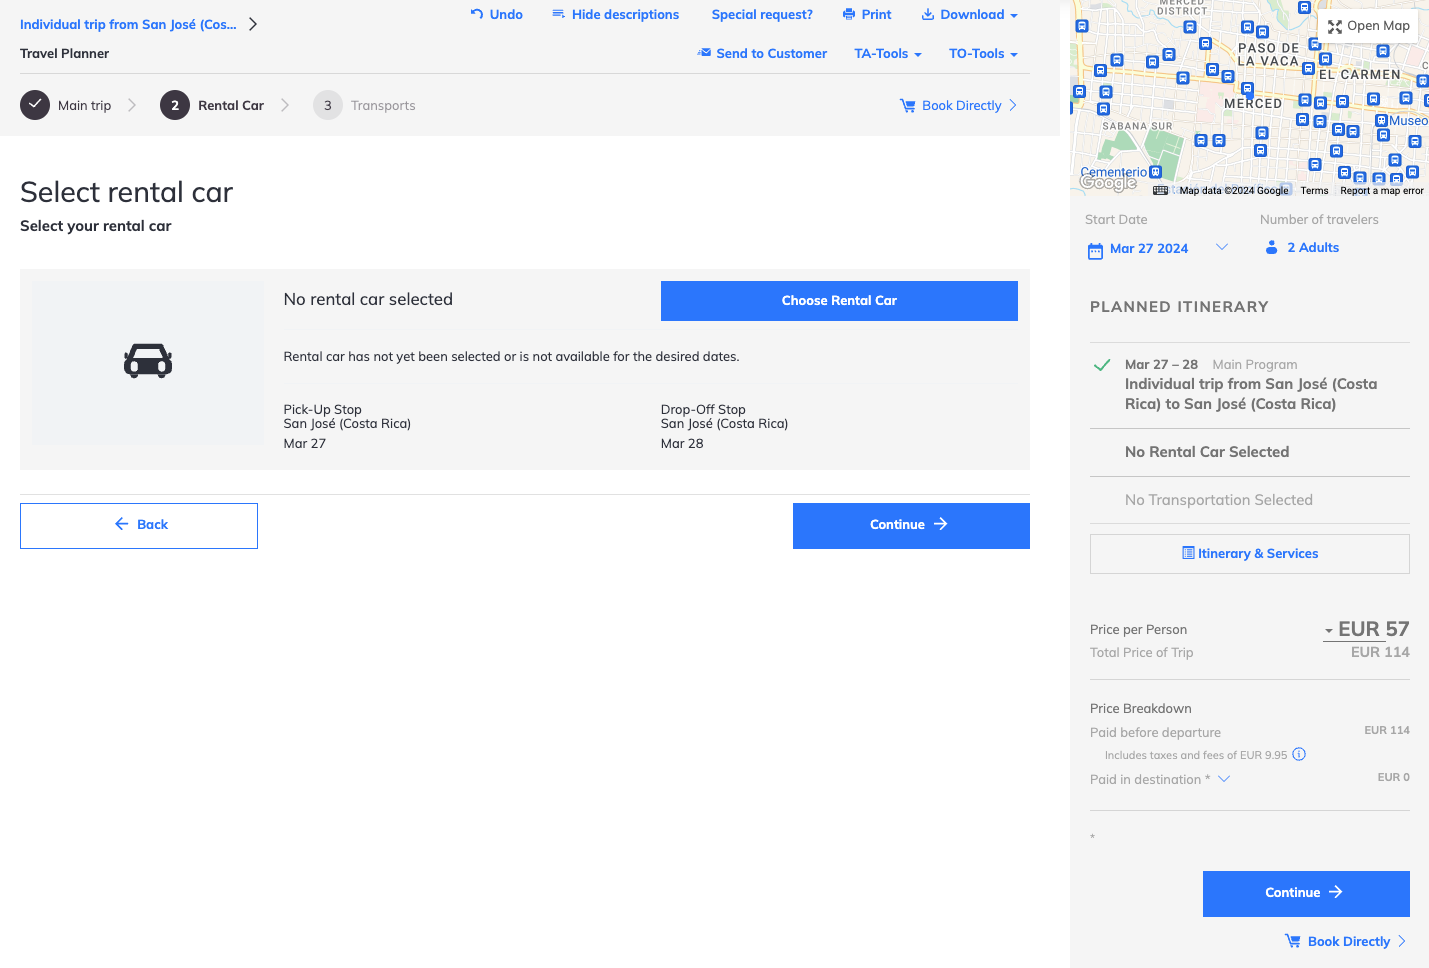Click the info icon next to taxes and fees

click(1299, 754)
